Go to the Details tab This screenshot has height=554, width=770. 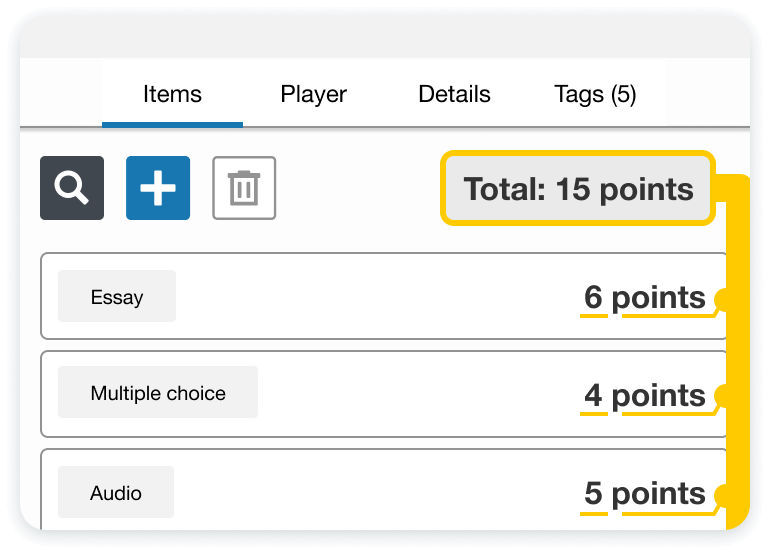tap(454, 95)
